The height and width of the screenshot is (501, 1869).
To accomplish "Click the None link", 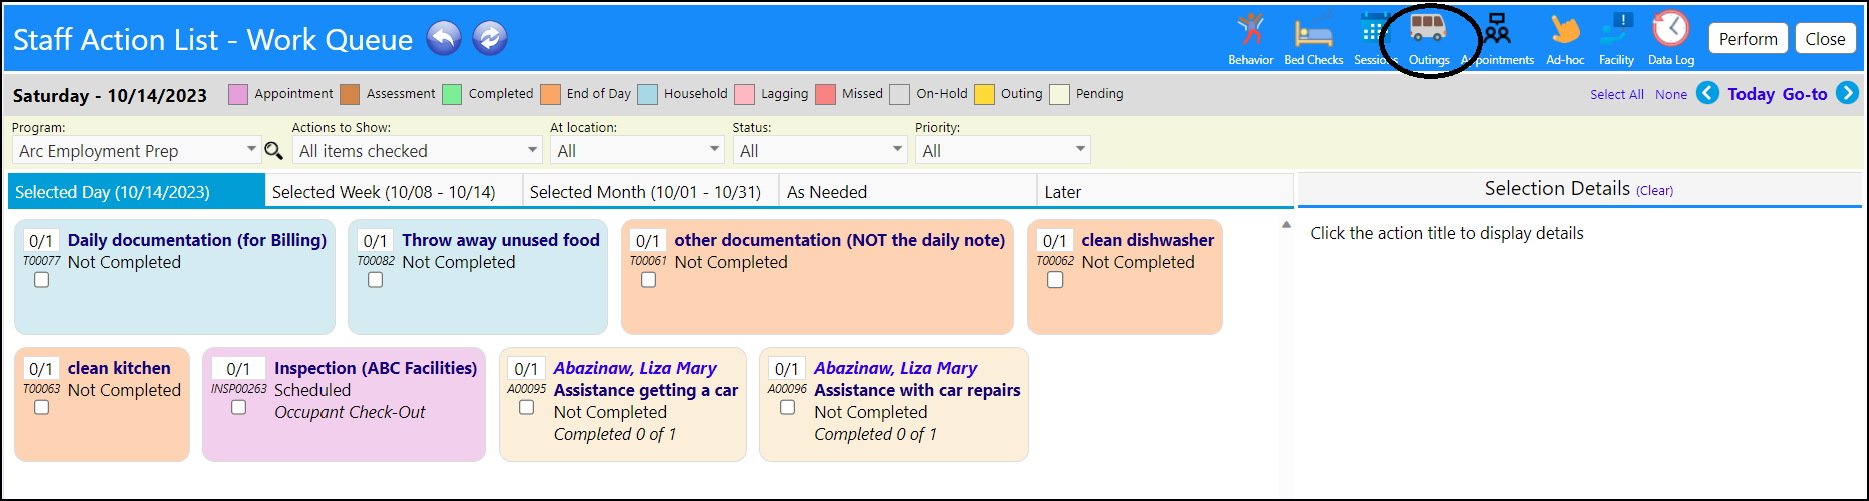I will [x=1671, y=94].
